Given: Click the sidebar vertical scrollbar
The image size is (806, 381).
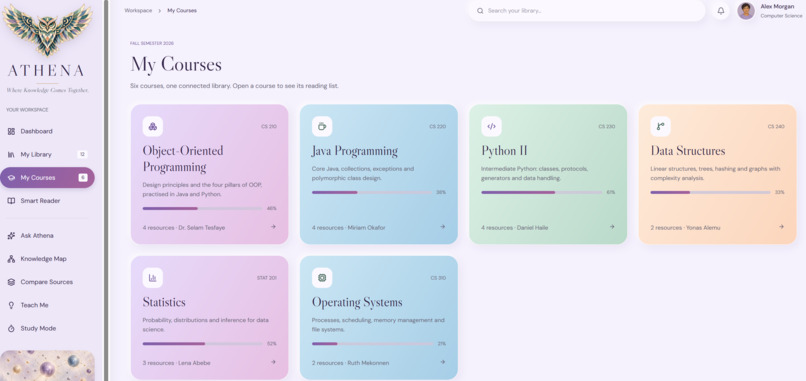Looking at the screenshot, I should pos(106,190).
